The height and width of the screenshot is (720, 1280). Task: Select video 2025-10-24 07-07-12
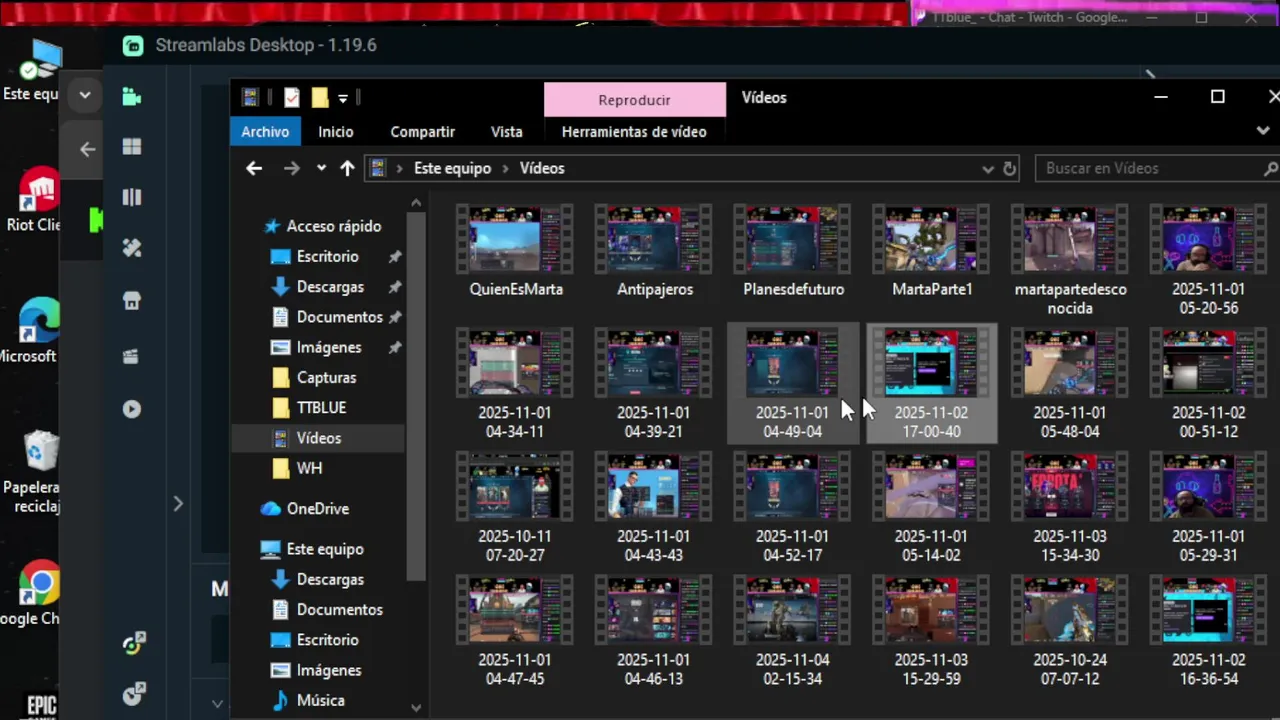tap(1070, 632)
